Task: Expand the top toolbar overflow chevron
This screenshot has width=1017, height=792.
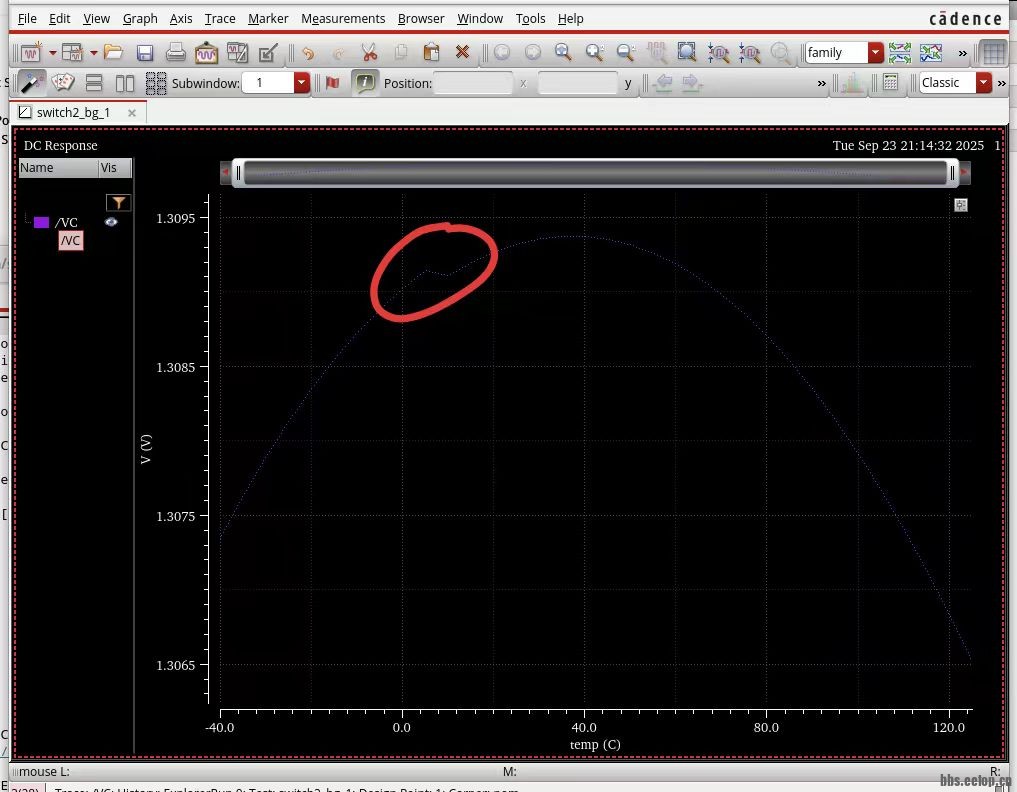Action: click(x=963, y=53)
